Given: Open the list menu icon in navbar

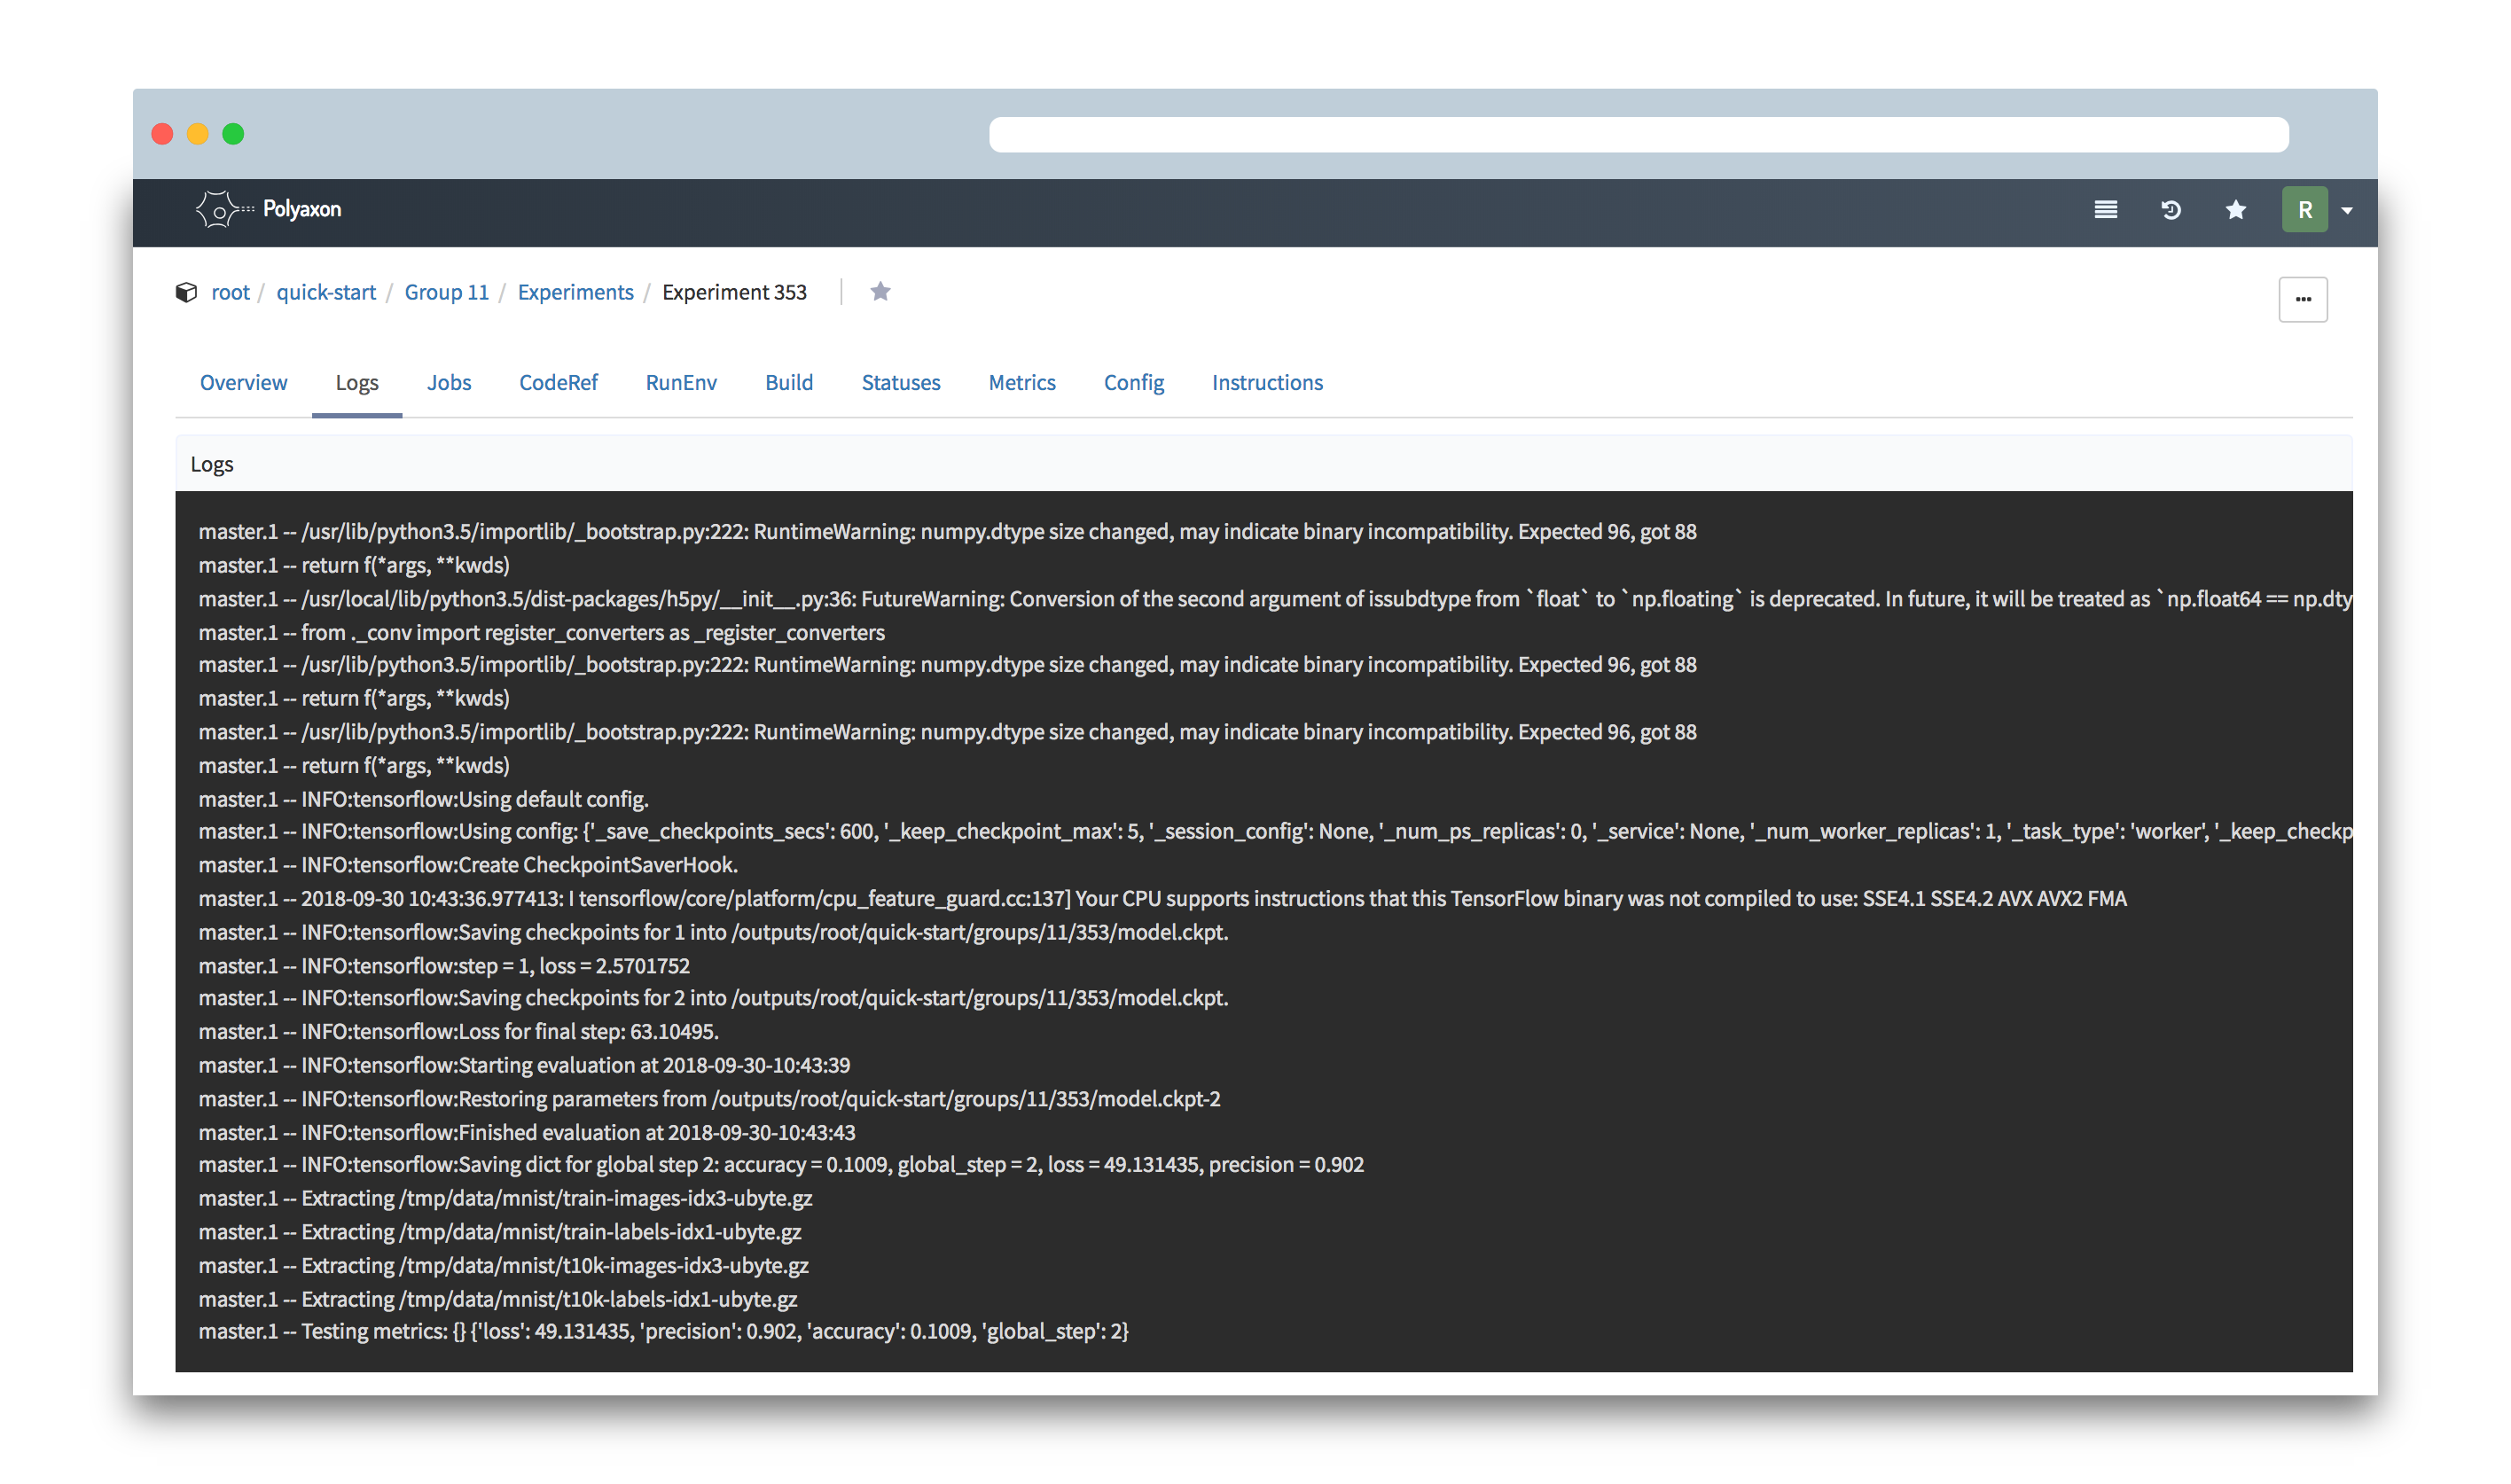Looking at the screenshot, I should pos(2105,210).
